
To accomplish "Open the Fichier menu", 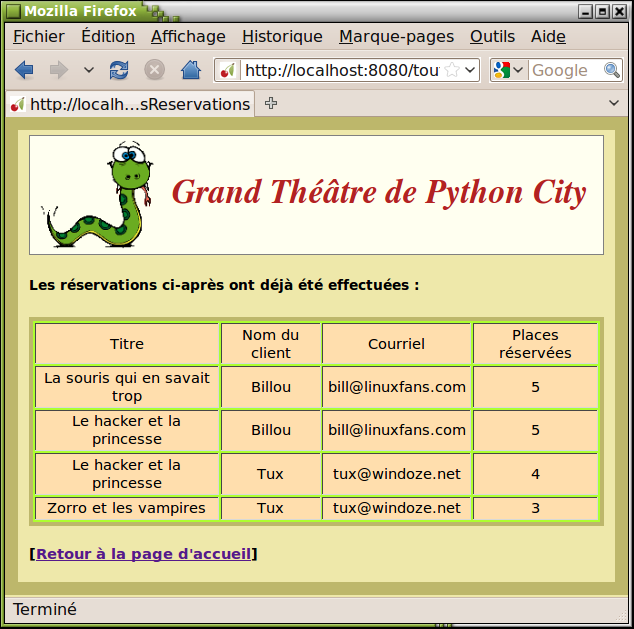I will [39, 36].
